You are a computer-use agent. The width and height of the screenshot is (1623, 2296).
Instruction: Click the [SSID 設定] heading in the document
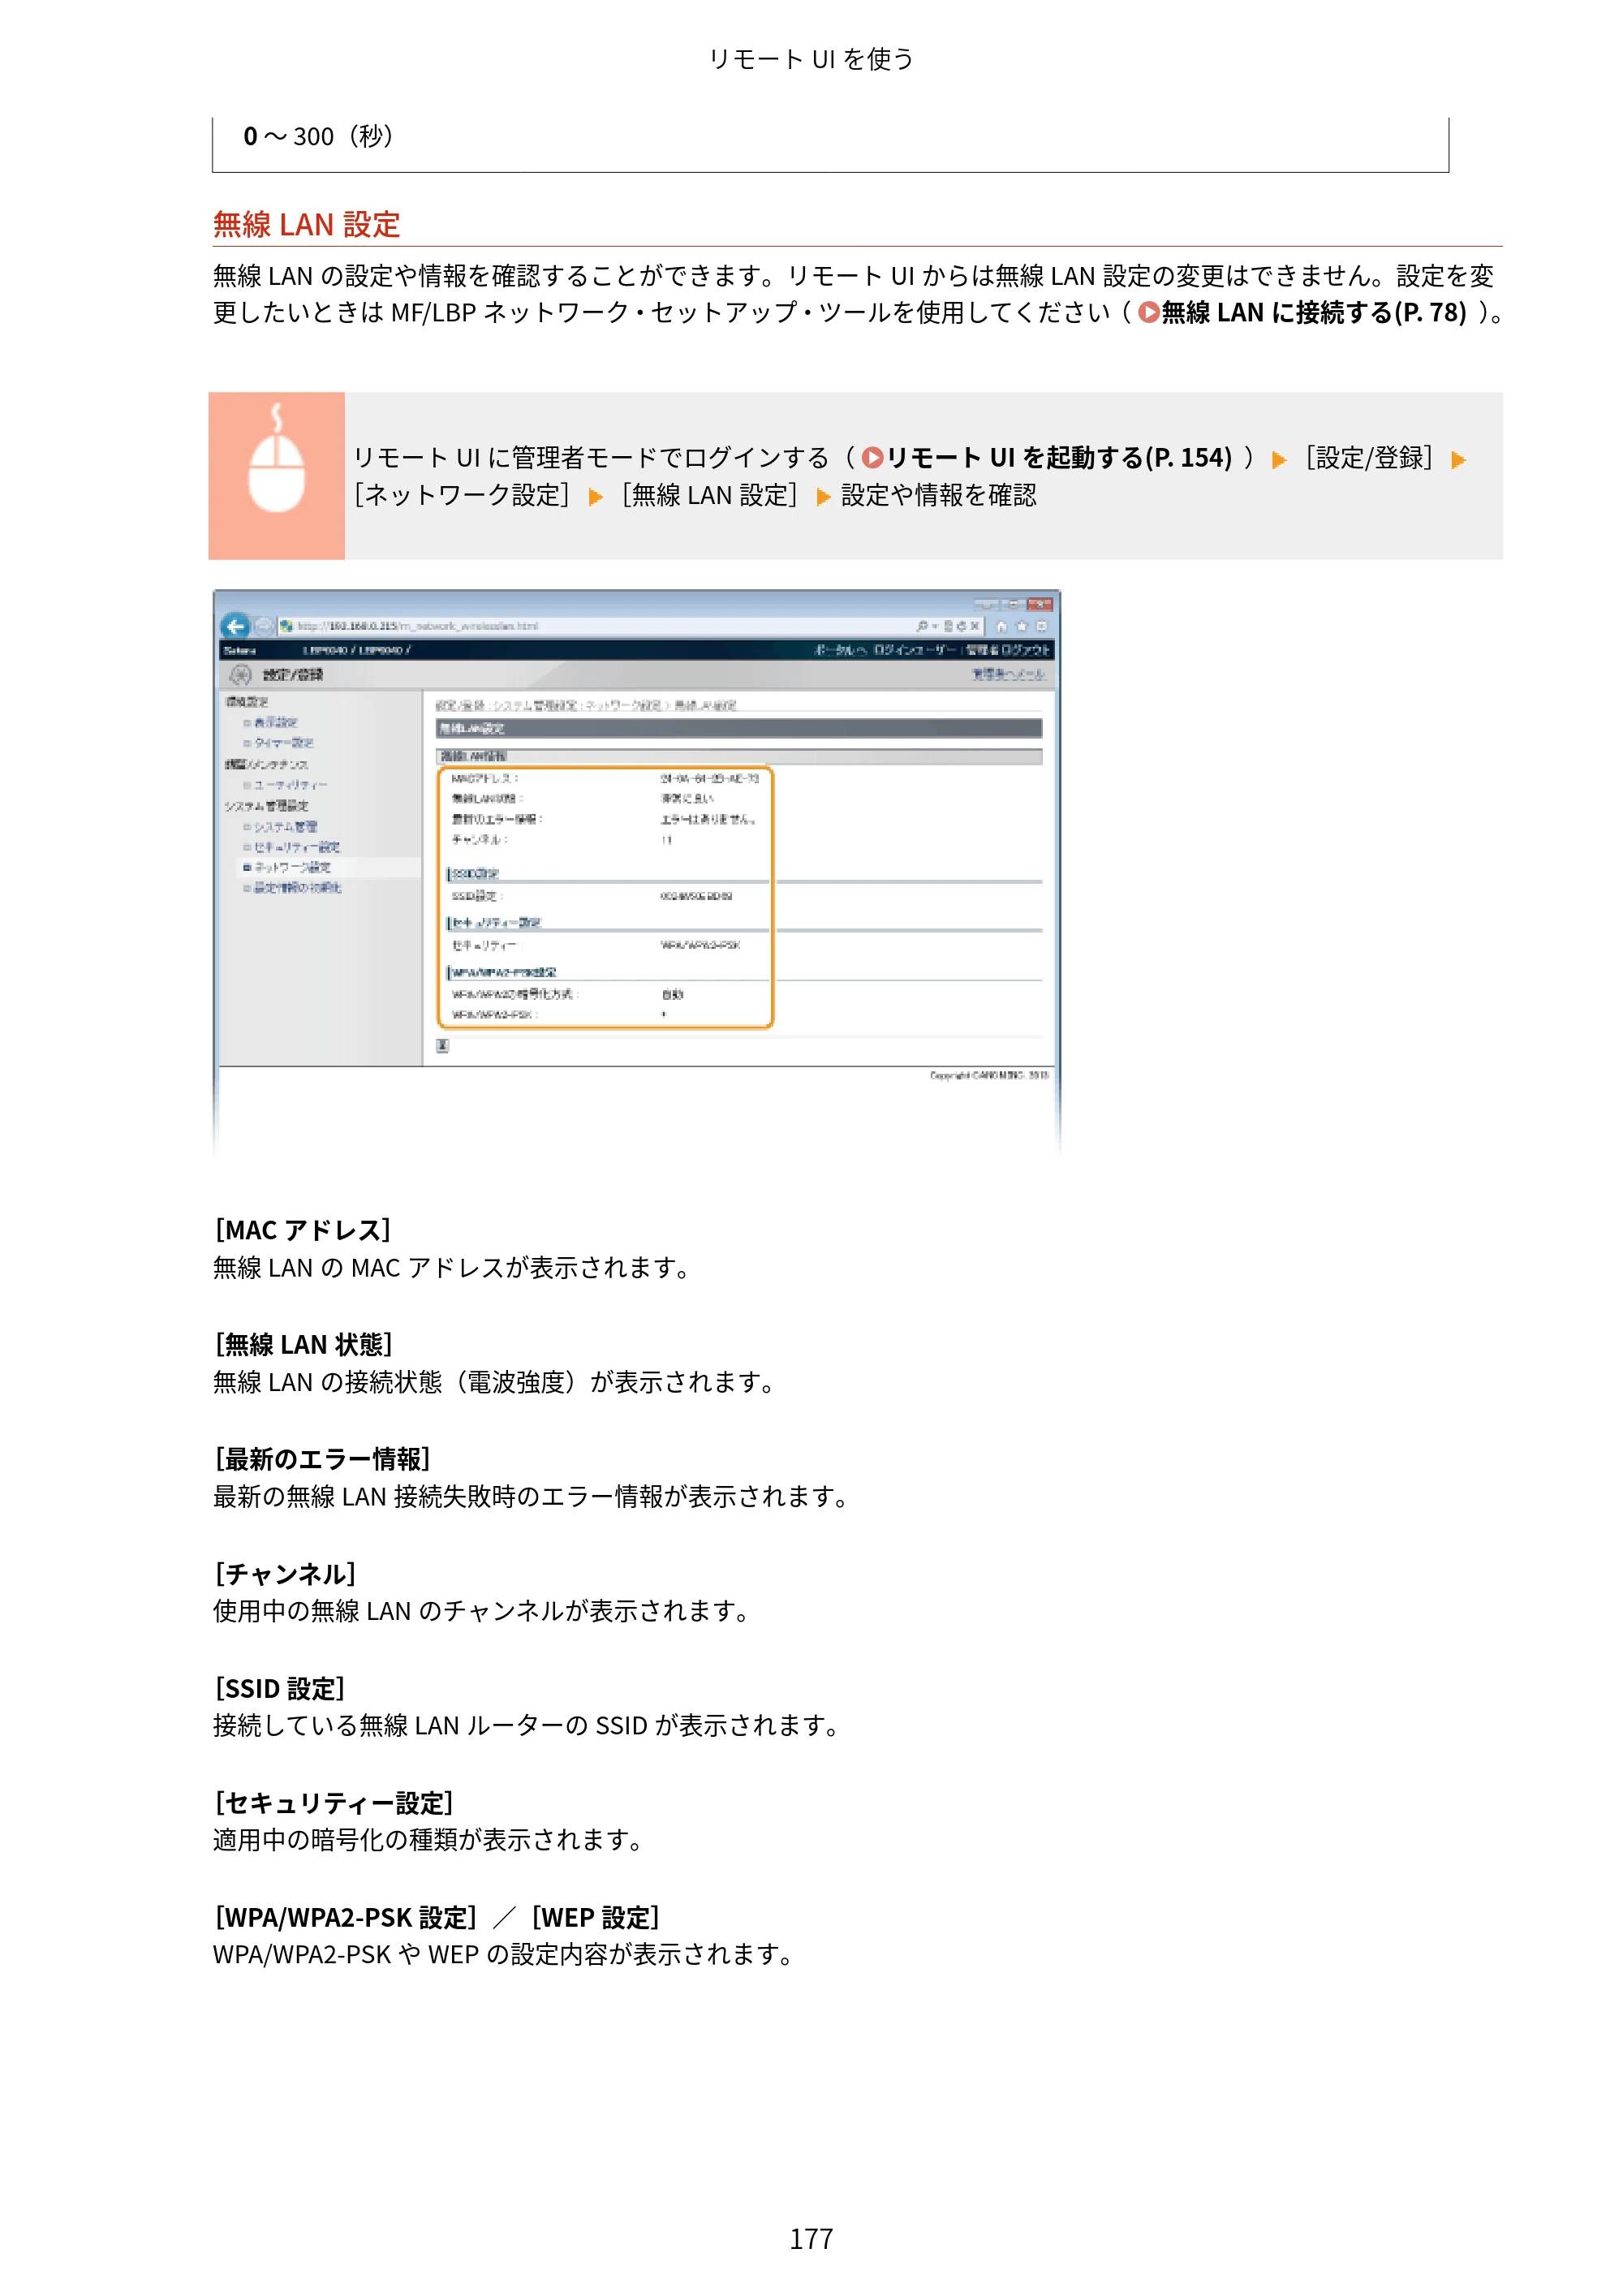pos(279,1689)
